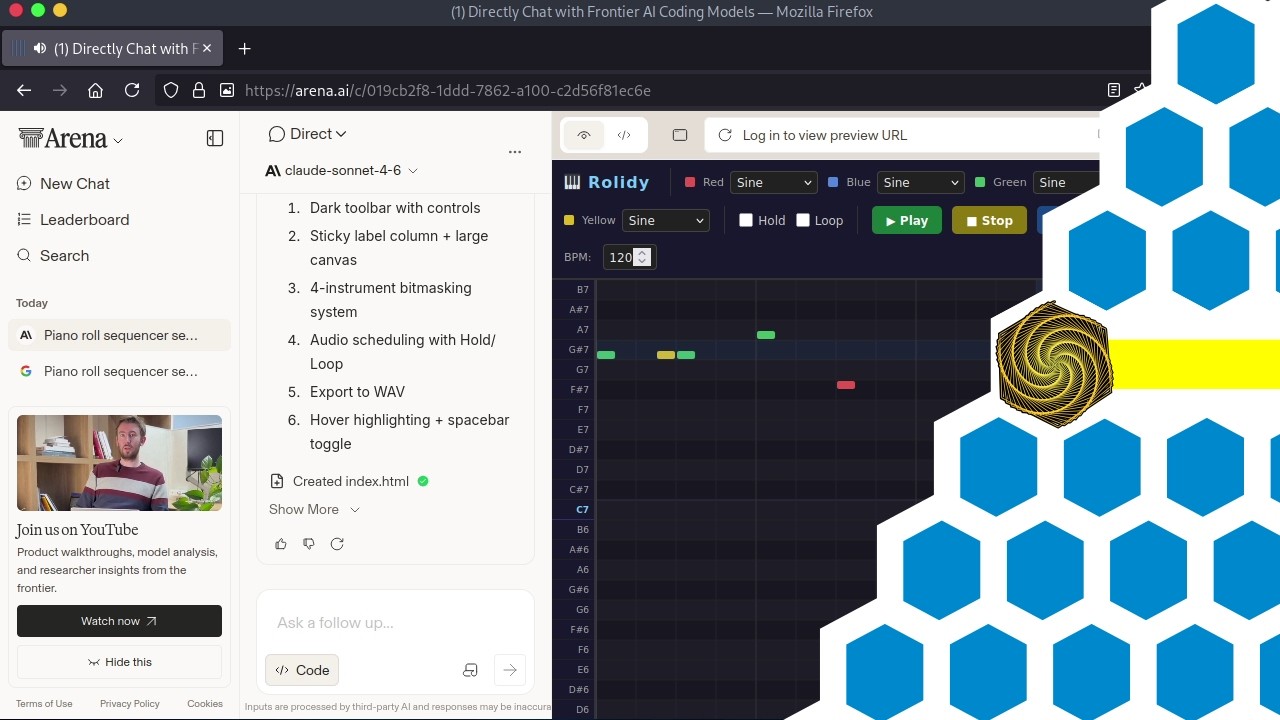Open the Leaderboard list icon
This screenshot has width=1280, height=720.
click(x=24, y=220)
